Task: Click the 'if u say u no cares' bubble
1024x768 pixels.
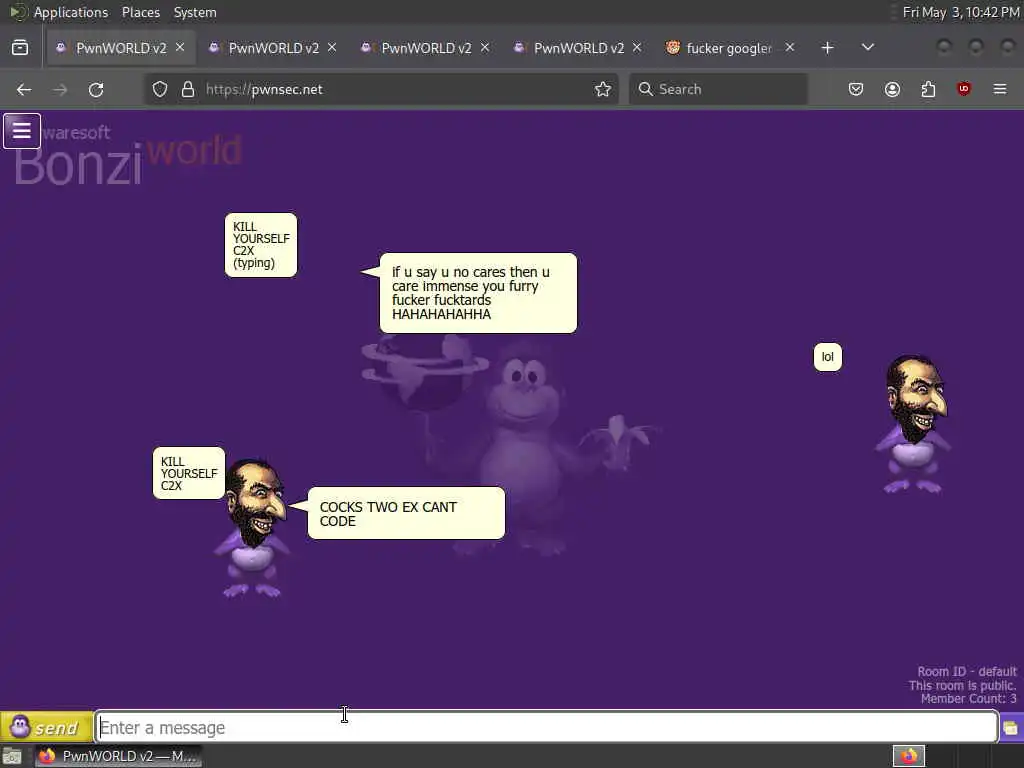Action: coord(478,293)
